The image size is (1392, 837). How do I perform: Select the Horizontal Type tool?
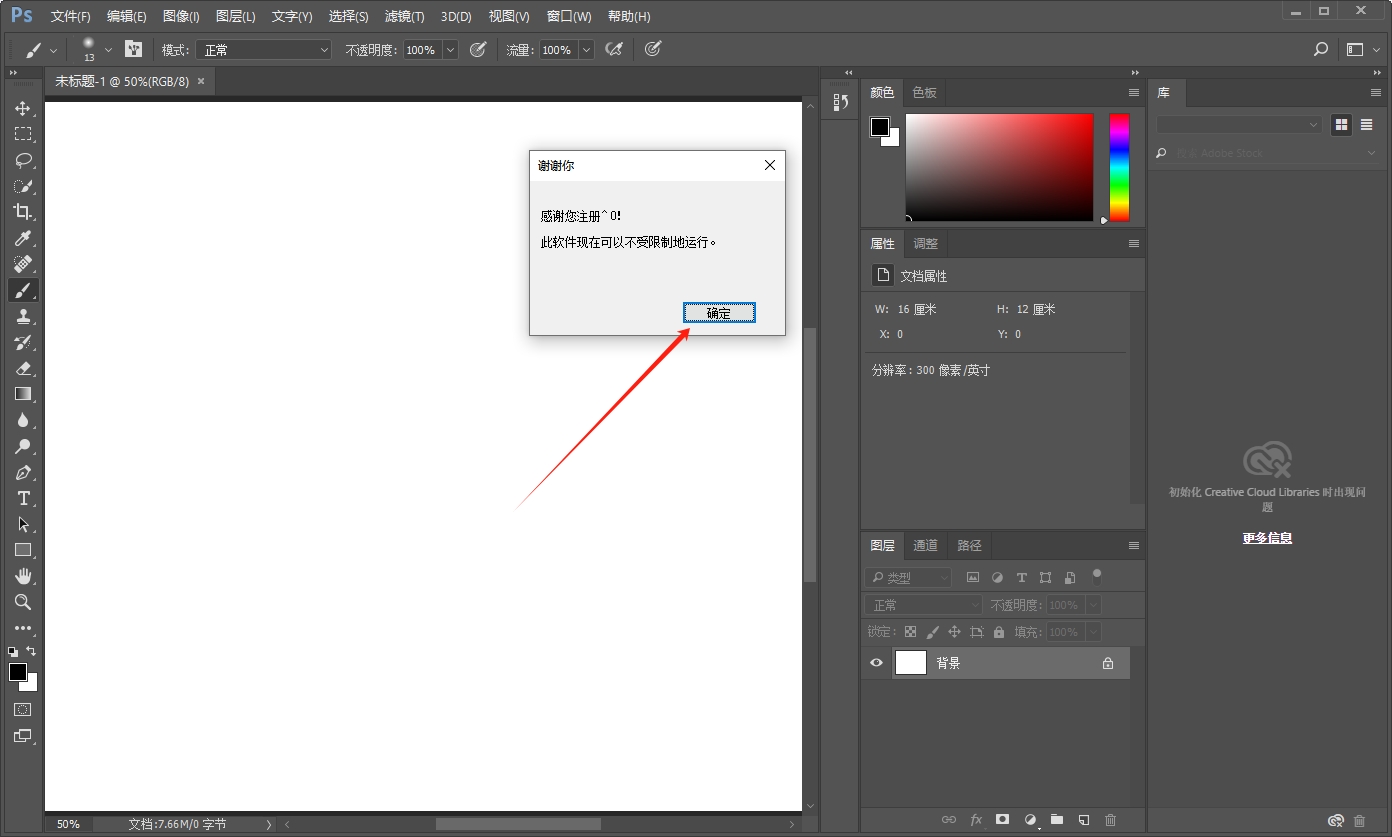[x=23, y=499]
